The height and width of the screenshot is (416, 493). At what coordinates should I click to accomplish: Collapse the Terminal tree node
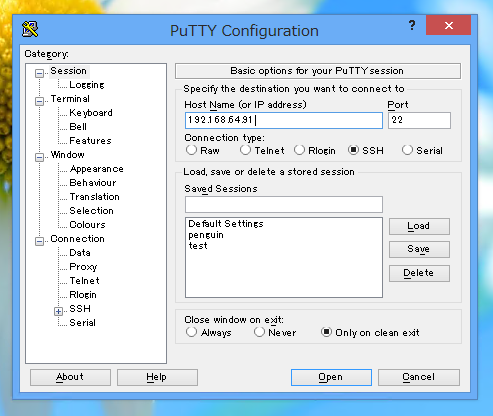(40, 101)
